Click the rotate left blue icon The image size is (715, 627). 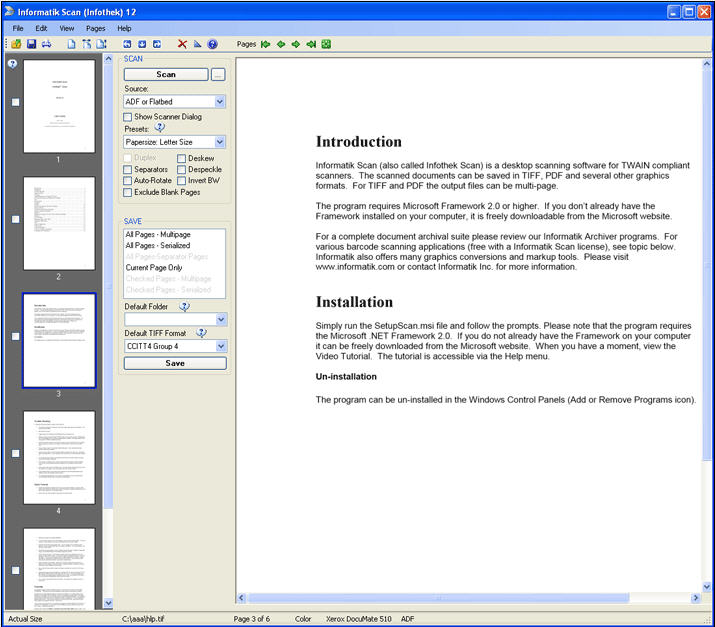click(127, 44)
